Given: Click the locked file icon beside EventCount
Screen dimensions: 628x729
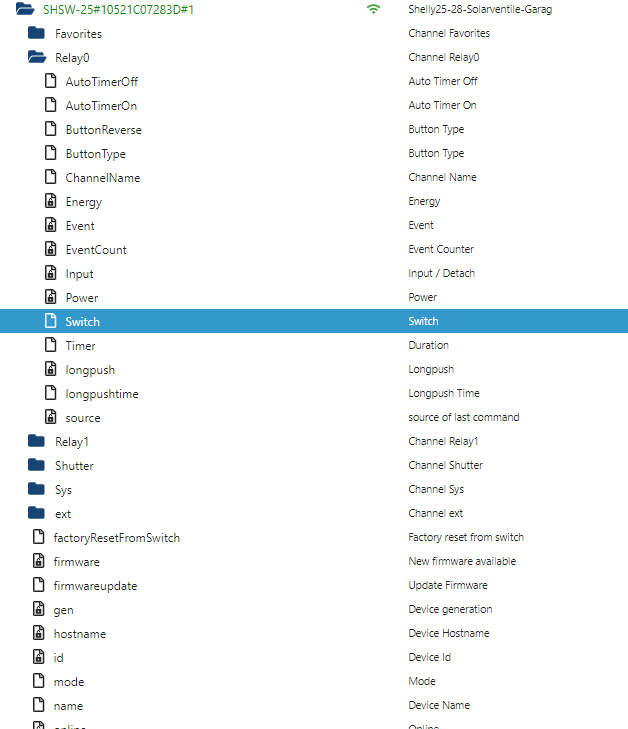Looking at the screenshot, I should coord(51,249).
